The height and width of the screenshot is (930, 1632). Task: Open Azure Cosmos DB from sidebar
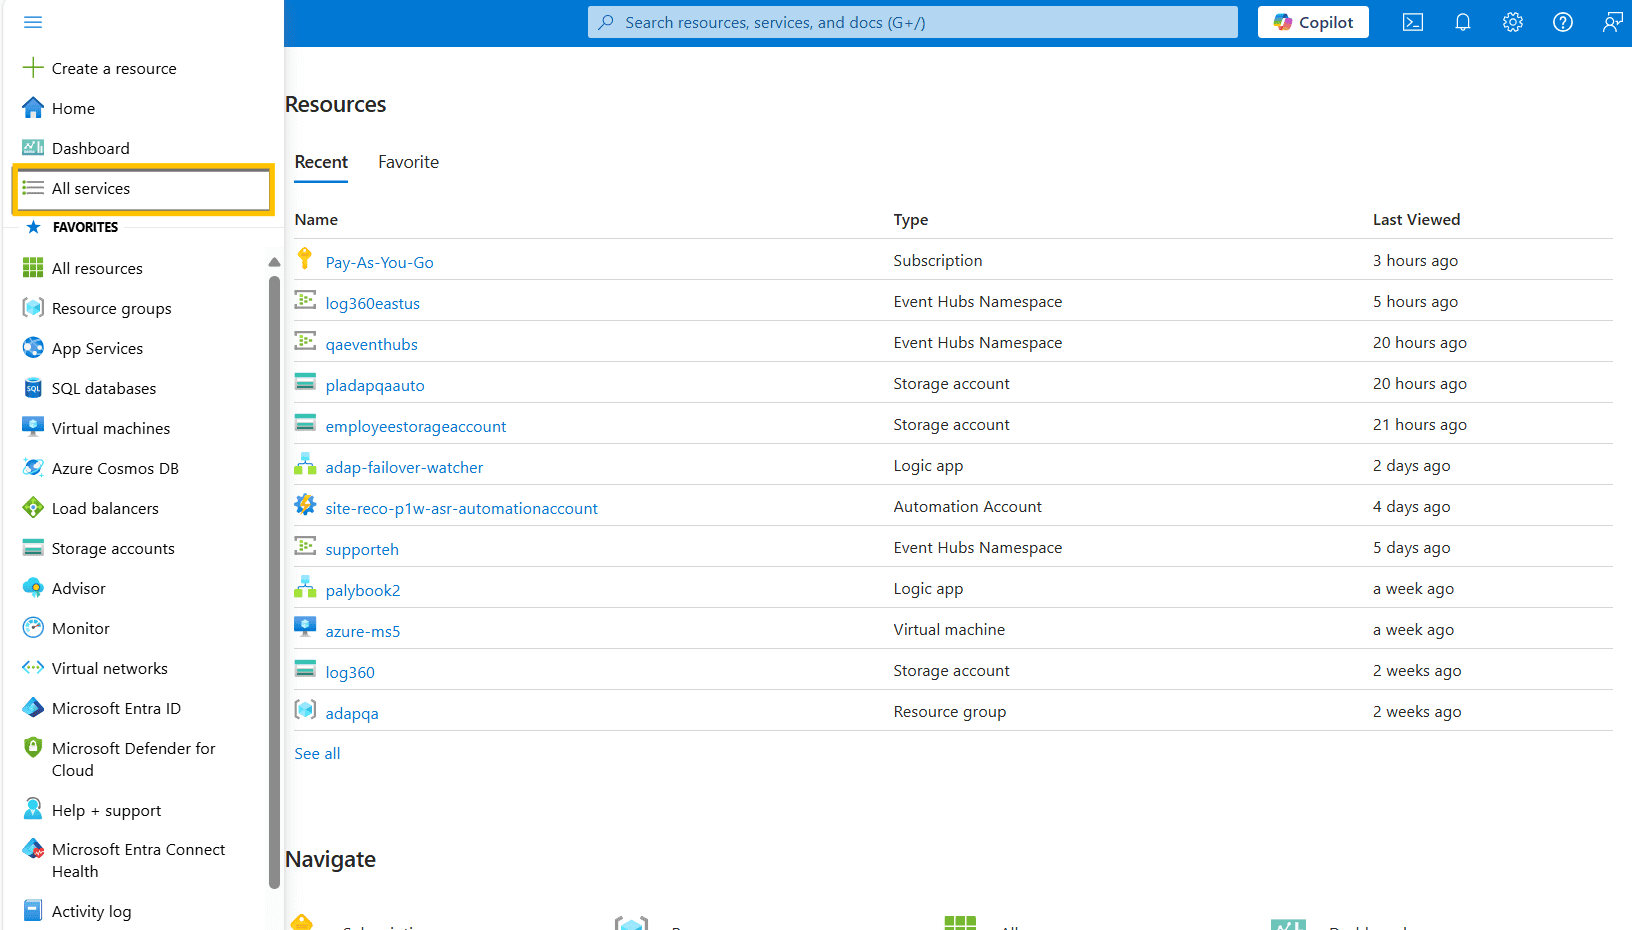(113, 468)
